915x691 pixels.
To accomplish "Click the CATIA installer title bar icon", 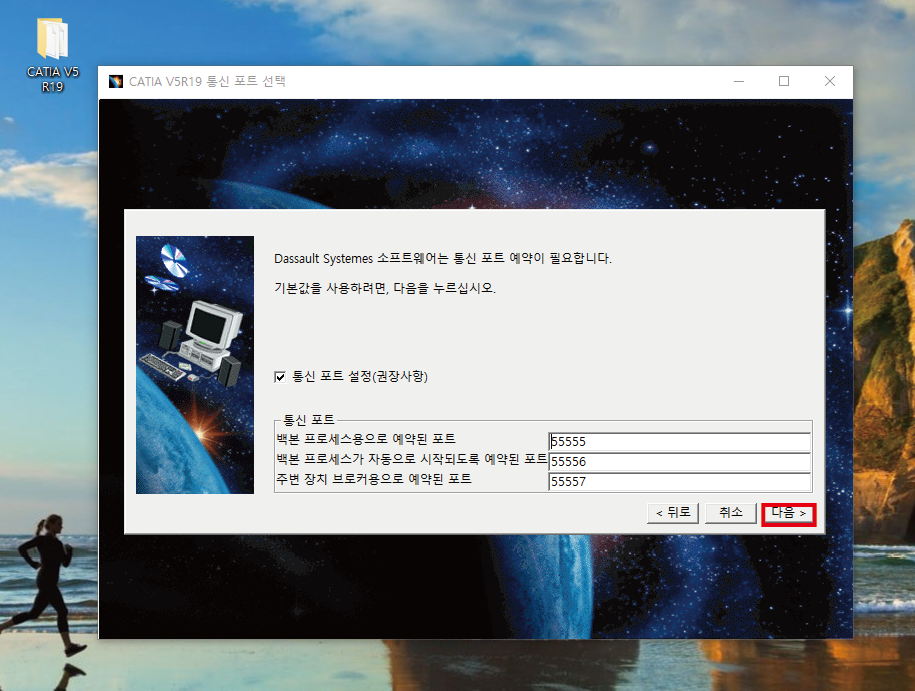I will tap(116, 81).
